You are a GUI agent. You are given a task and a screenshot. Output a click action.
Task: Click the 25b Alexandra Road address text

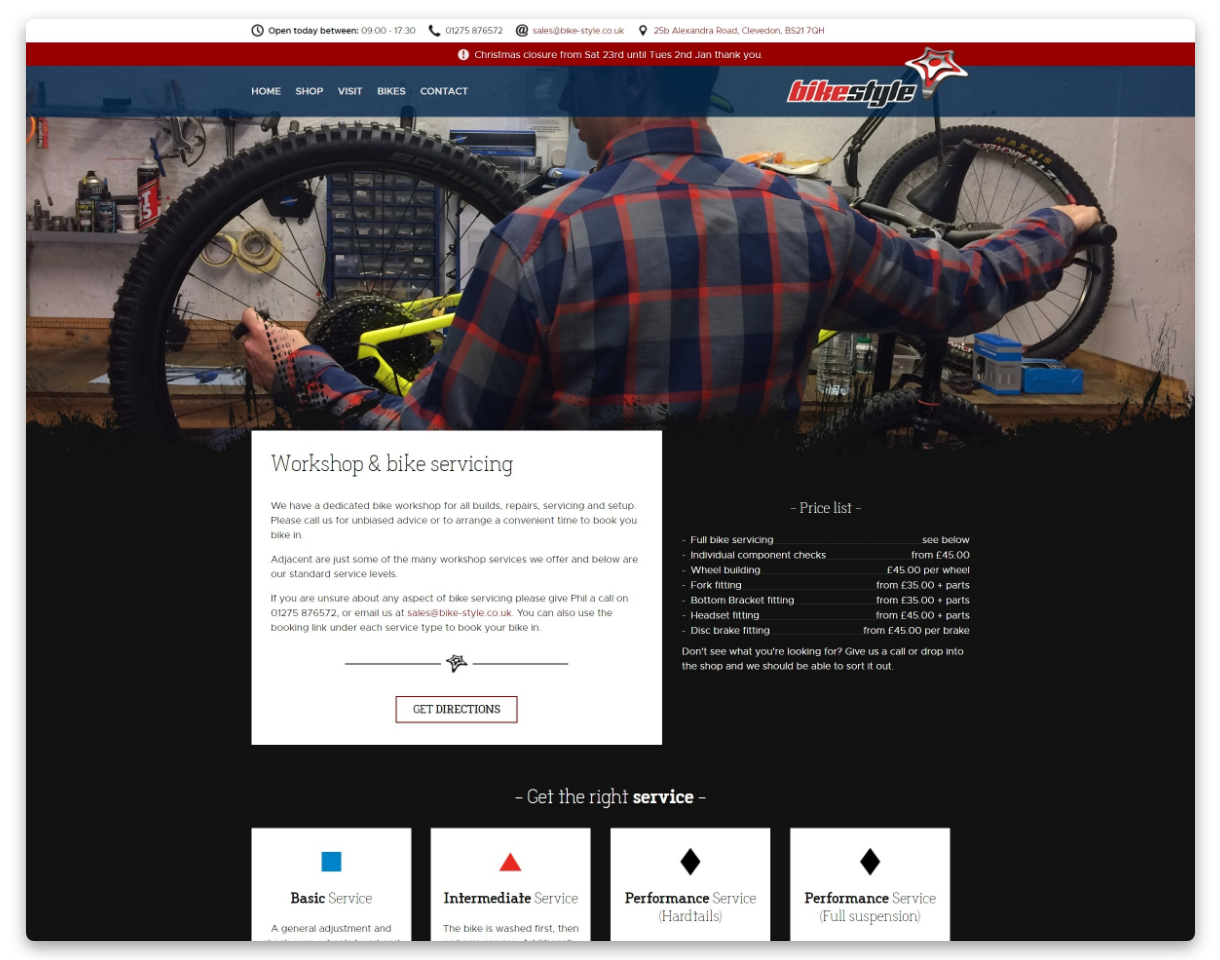click(740, 30)
